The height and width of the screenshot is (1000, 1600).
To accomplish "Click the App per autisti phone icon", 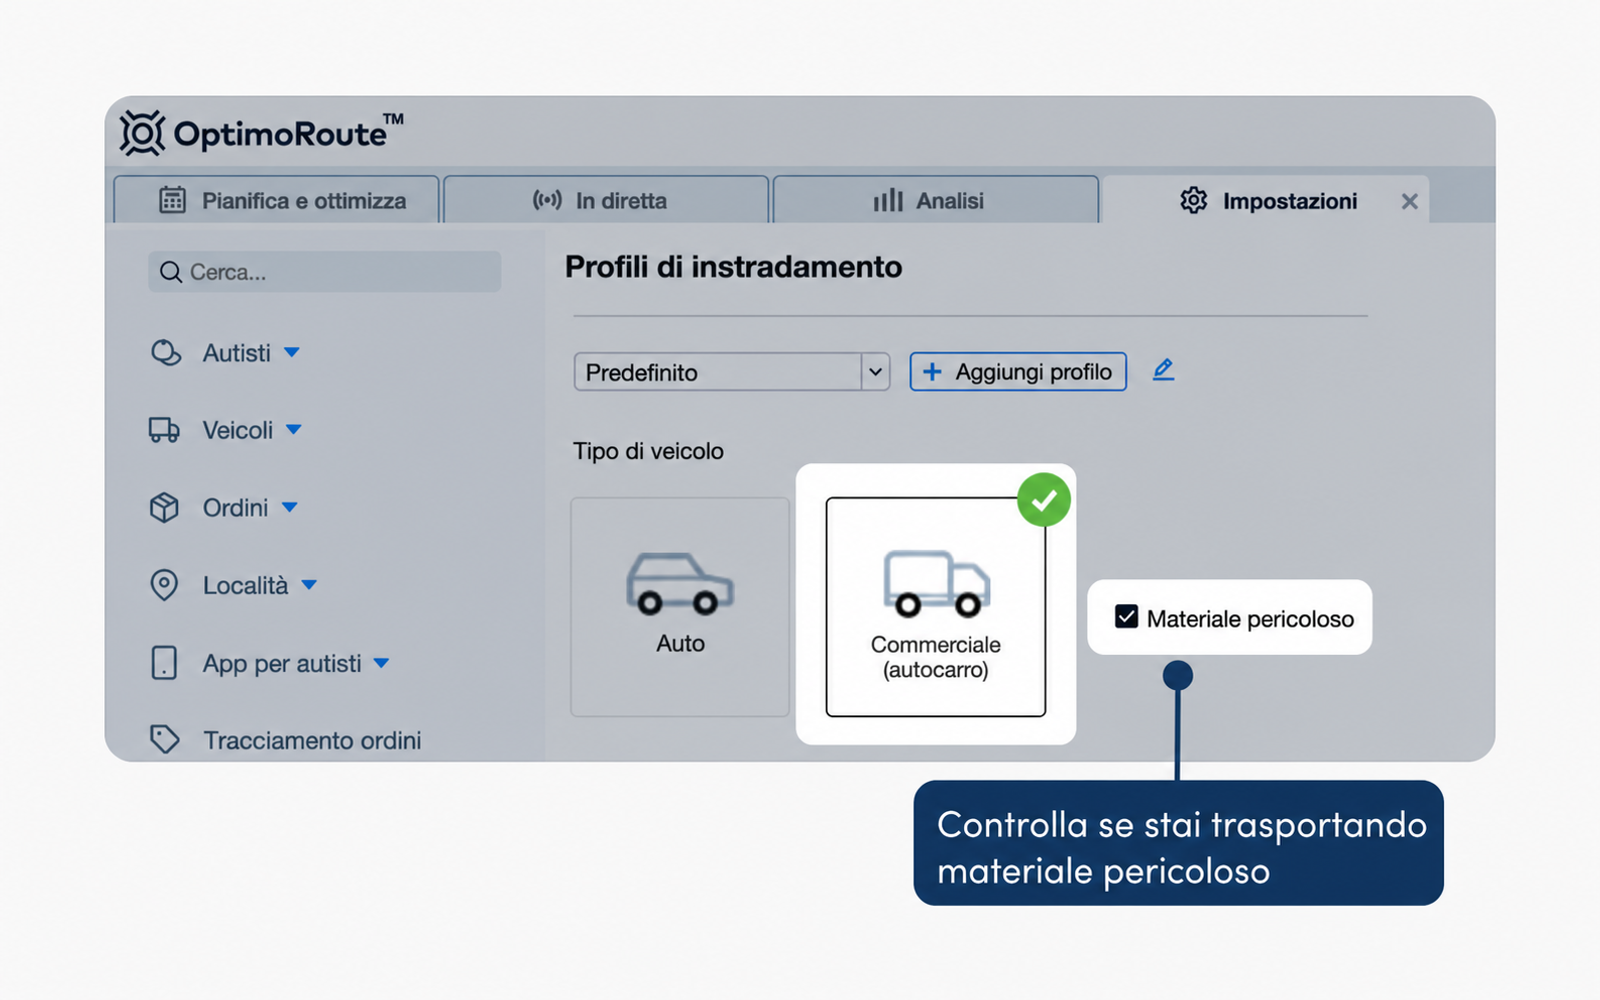I will pyautogui.click(x=164, y=663).
